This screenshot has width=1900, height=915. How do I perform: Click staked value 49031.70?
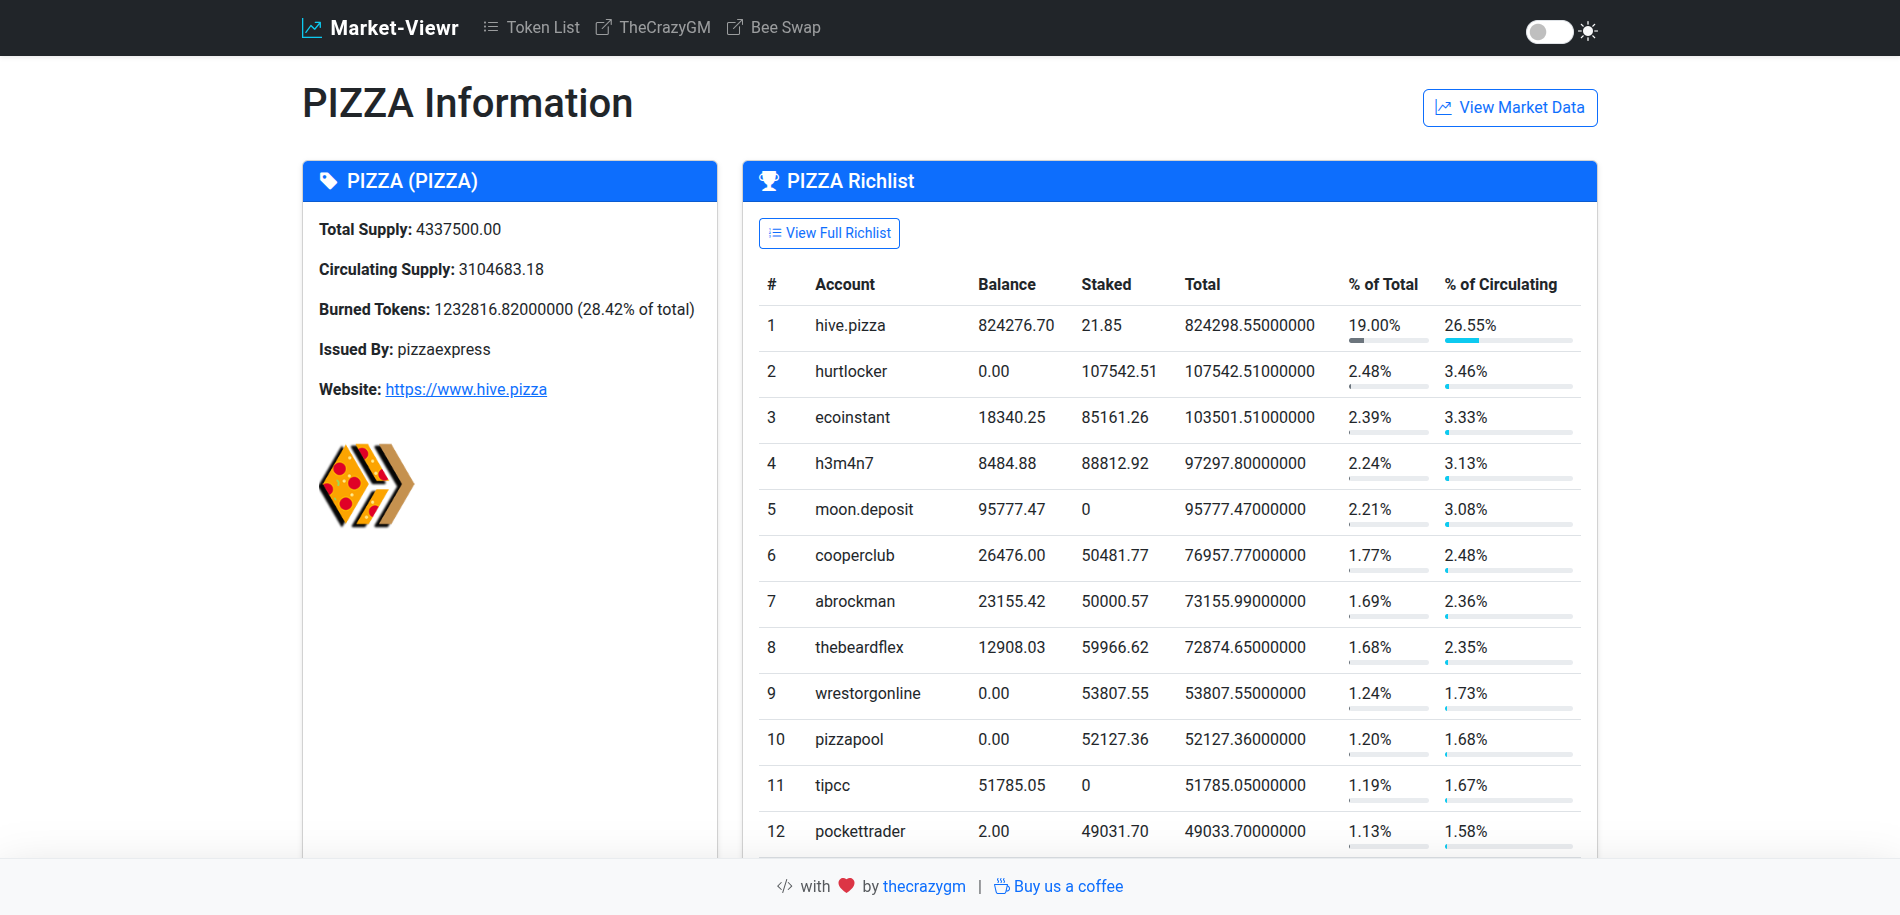(x=1115, y=831)
